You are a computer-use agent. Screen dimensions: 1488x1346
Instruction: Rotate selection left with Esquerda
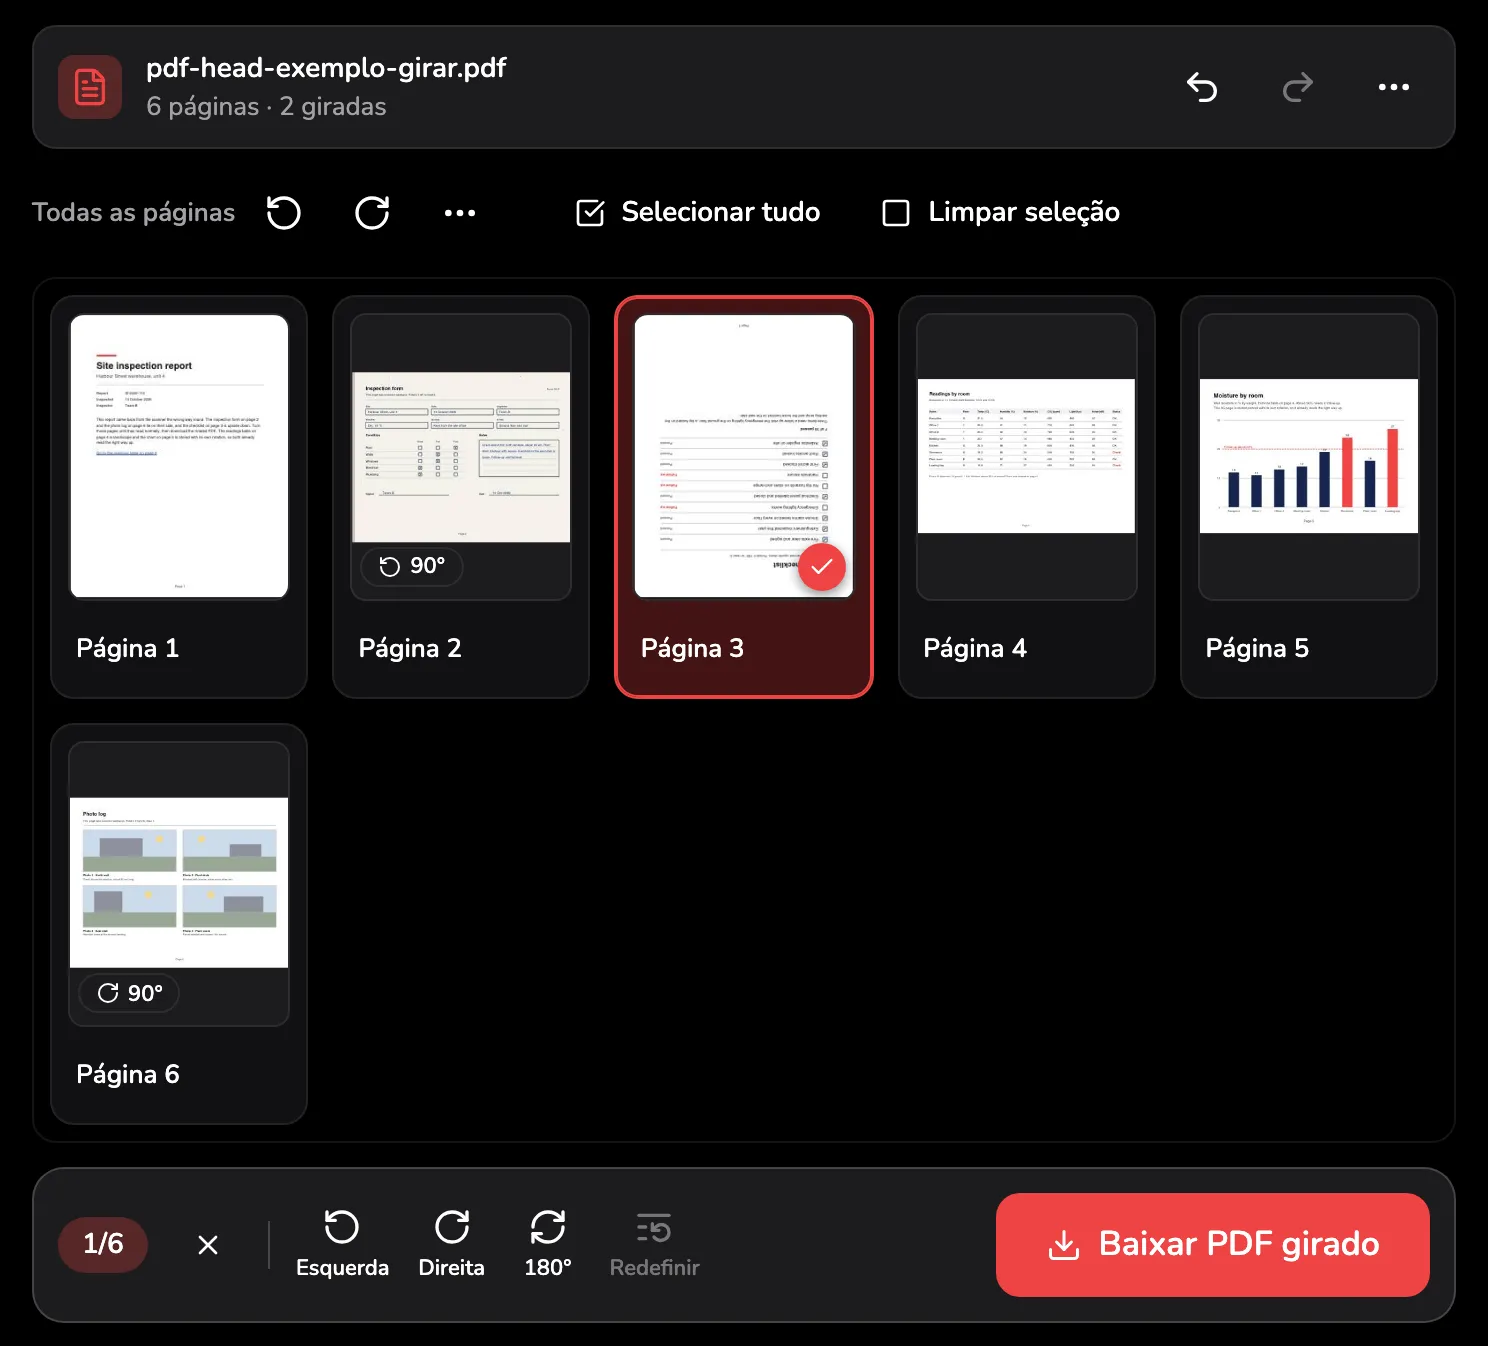tap(342, 1245)
